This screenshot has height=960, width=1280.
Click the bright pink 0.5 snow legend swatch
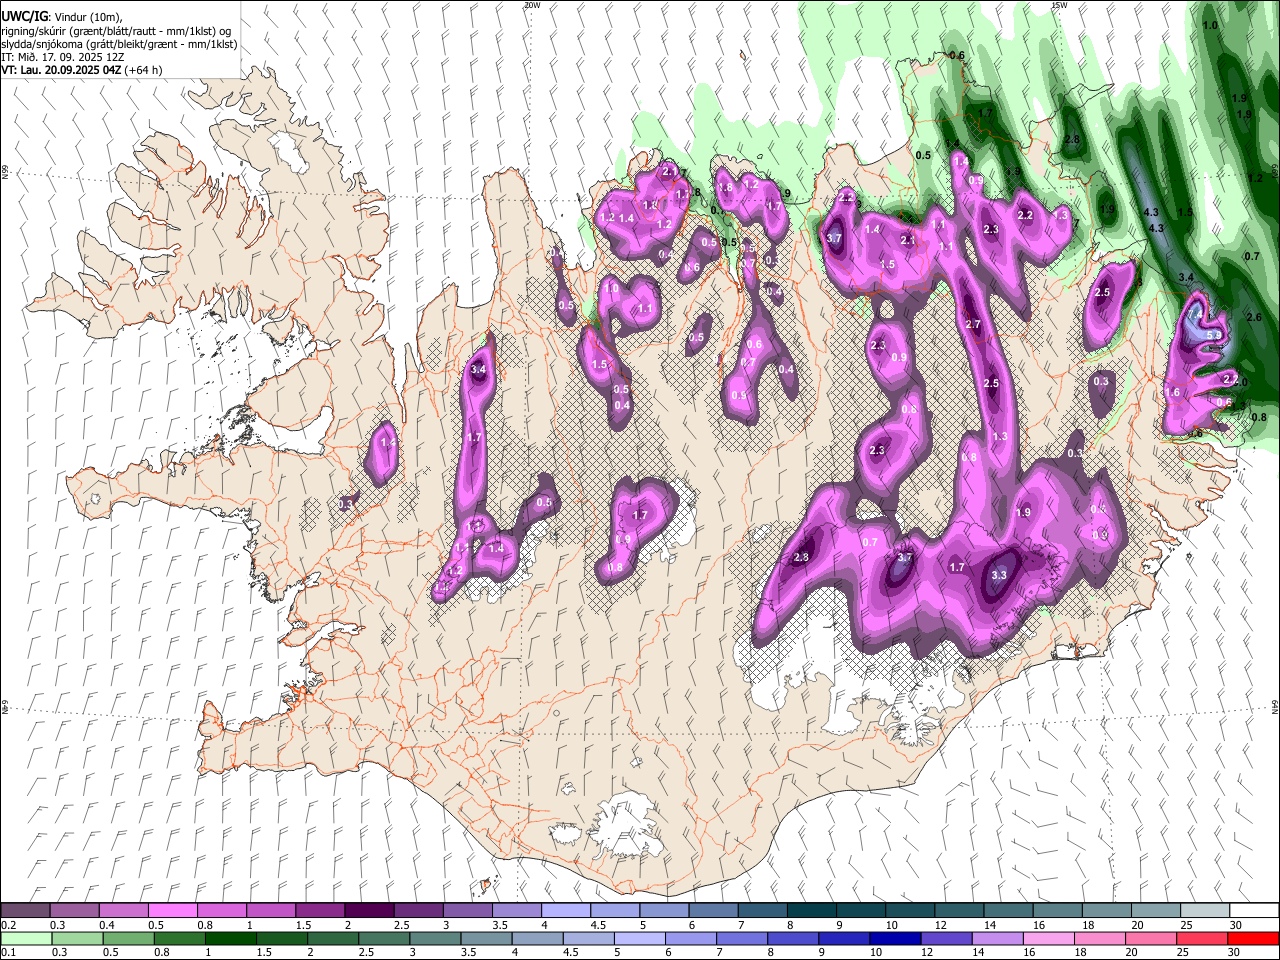pos(172,911)
